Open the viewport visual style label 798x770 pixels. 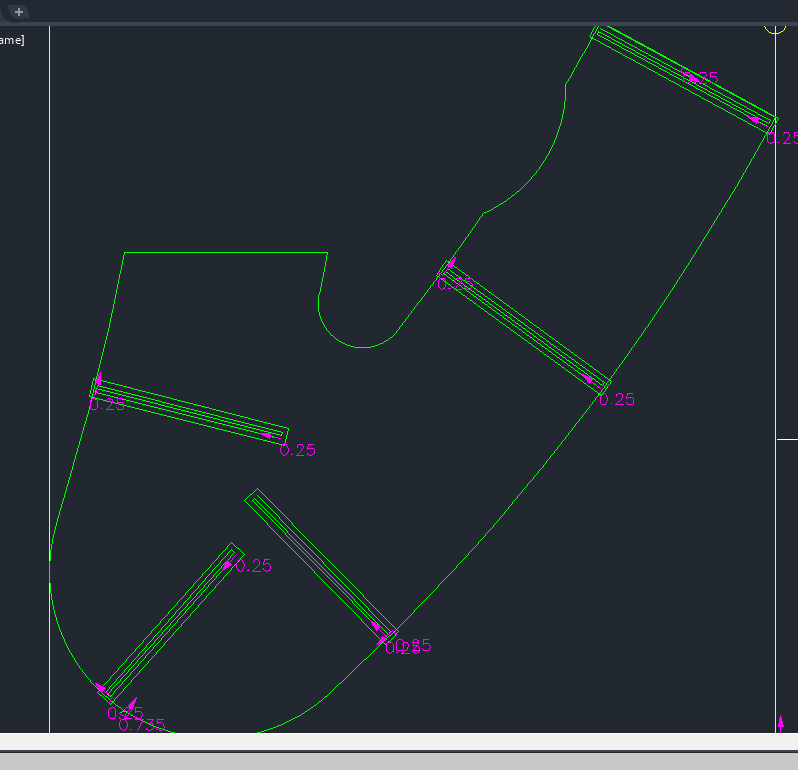12,40
